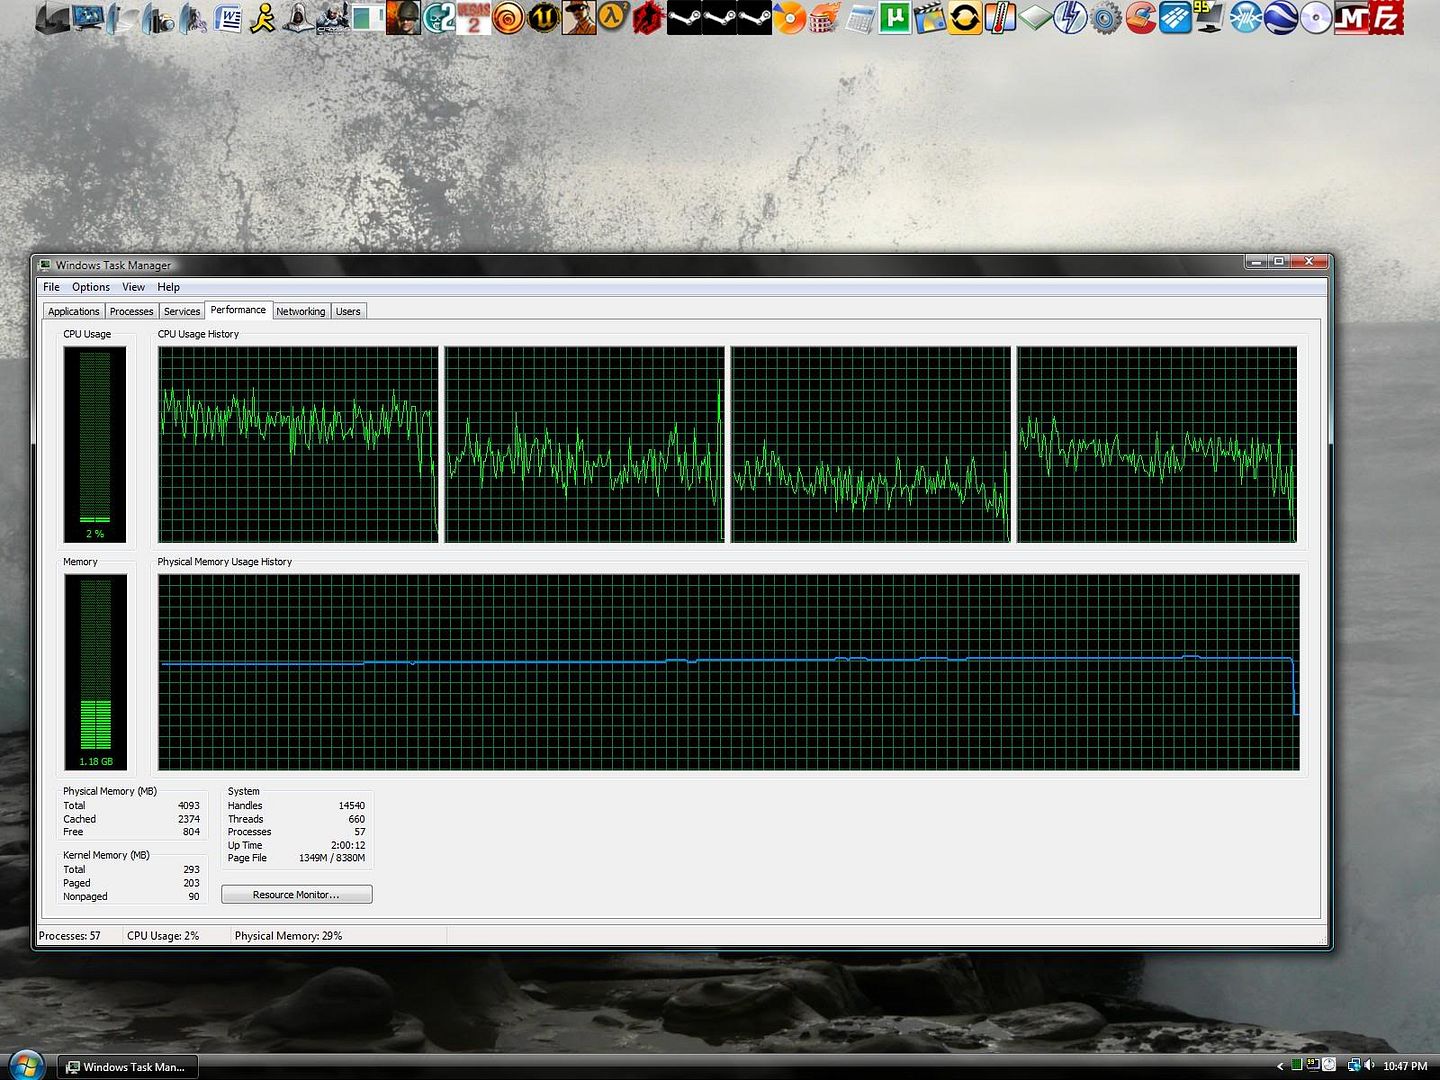This screenshot has height=1080, width=1440.
Task: Click the Windows Task Manager taskbar button
Action: click(x=127, y=1067)
